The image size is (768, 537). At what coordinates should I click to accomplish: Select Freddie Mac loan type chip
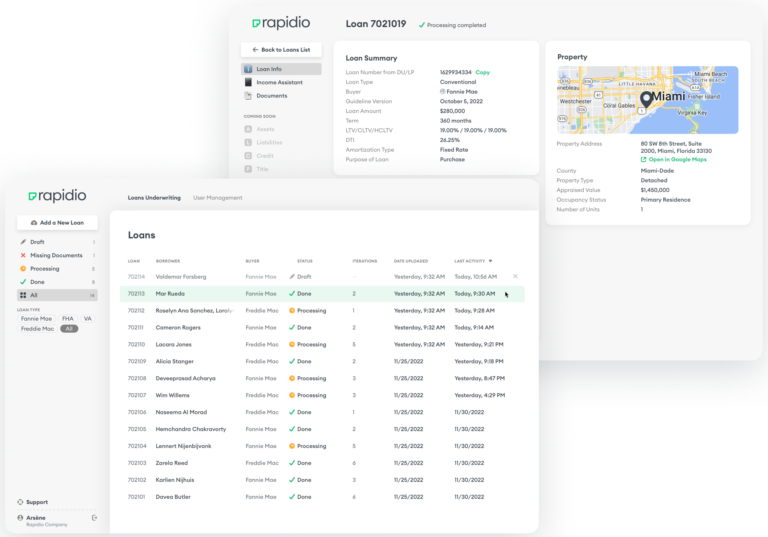pos(37,329)
